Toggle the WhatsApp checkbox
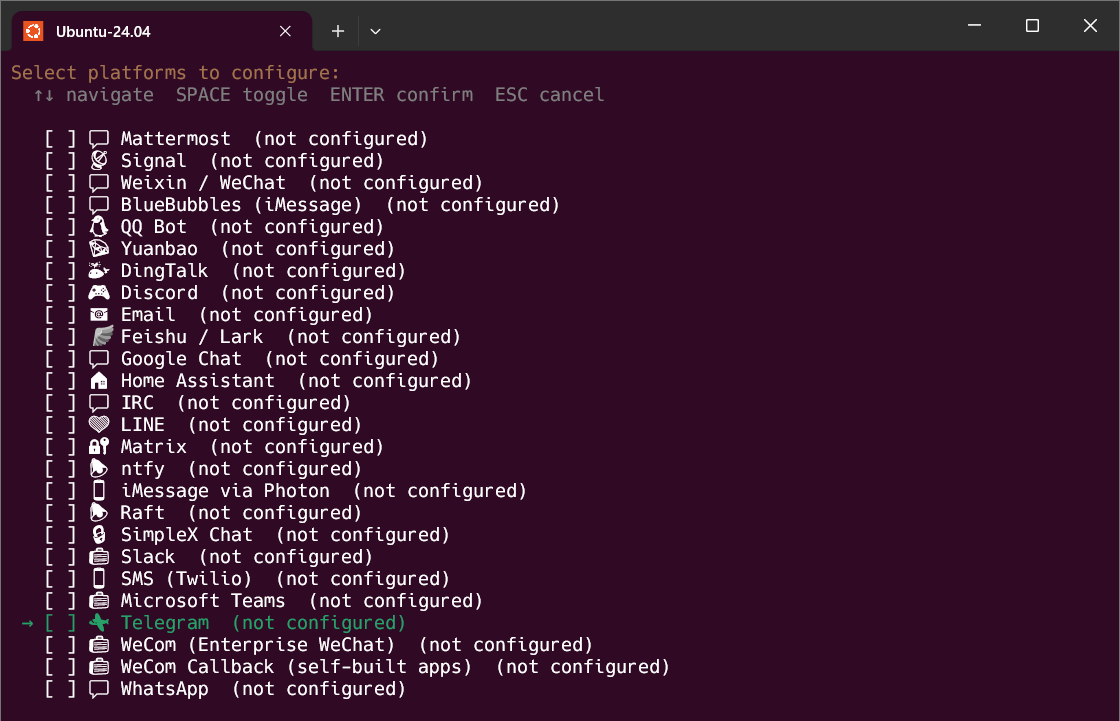Viewport: 1120px width, 721px height. click(x=60, y=689)
